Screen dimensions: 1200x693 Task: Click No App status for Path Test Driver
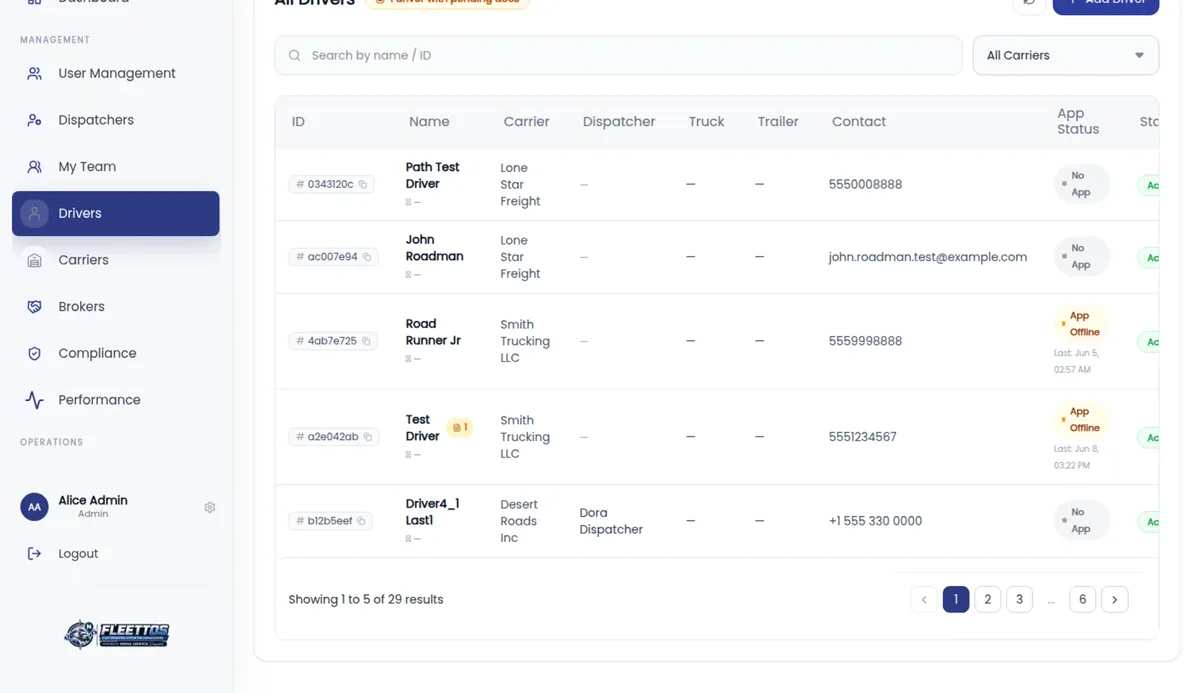pos(1082,184)
